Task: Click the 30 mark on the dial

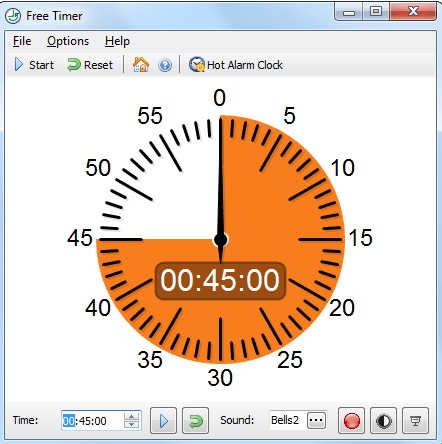Action: coord(220,378)
